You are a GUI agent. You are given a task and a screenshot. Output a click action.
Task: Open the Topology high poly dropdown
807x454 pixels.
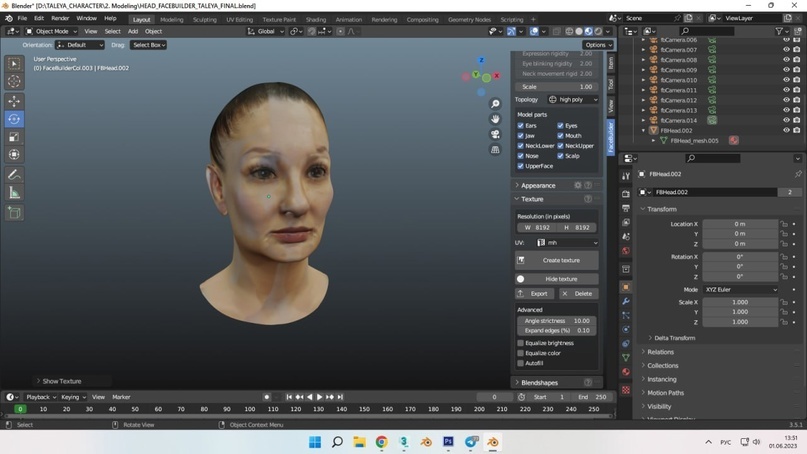coord(572,99)
